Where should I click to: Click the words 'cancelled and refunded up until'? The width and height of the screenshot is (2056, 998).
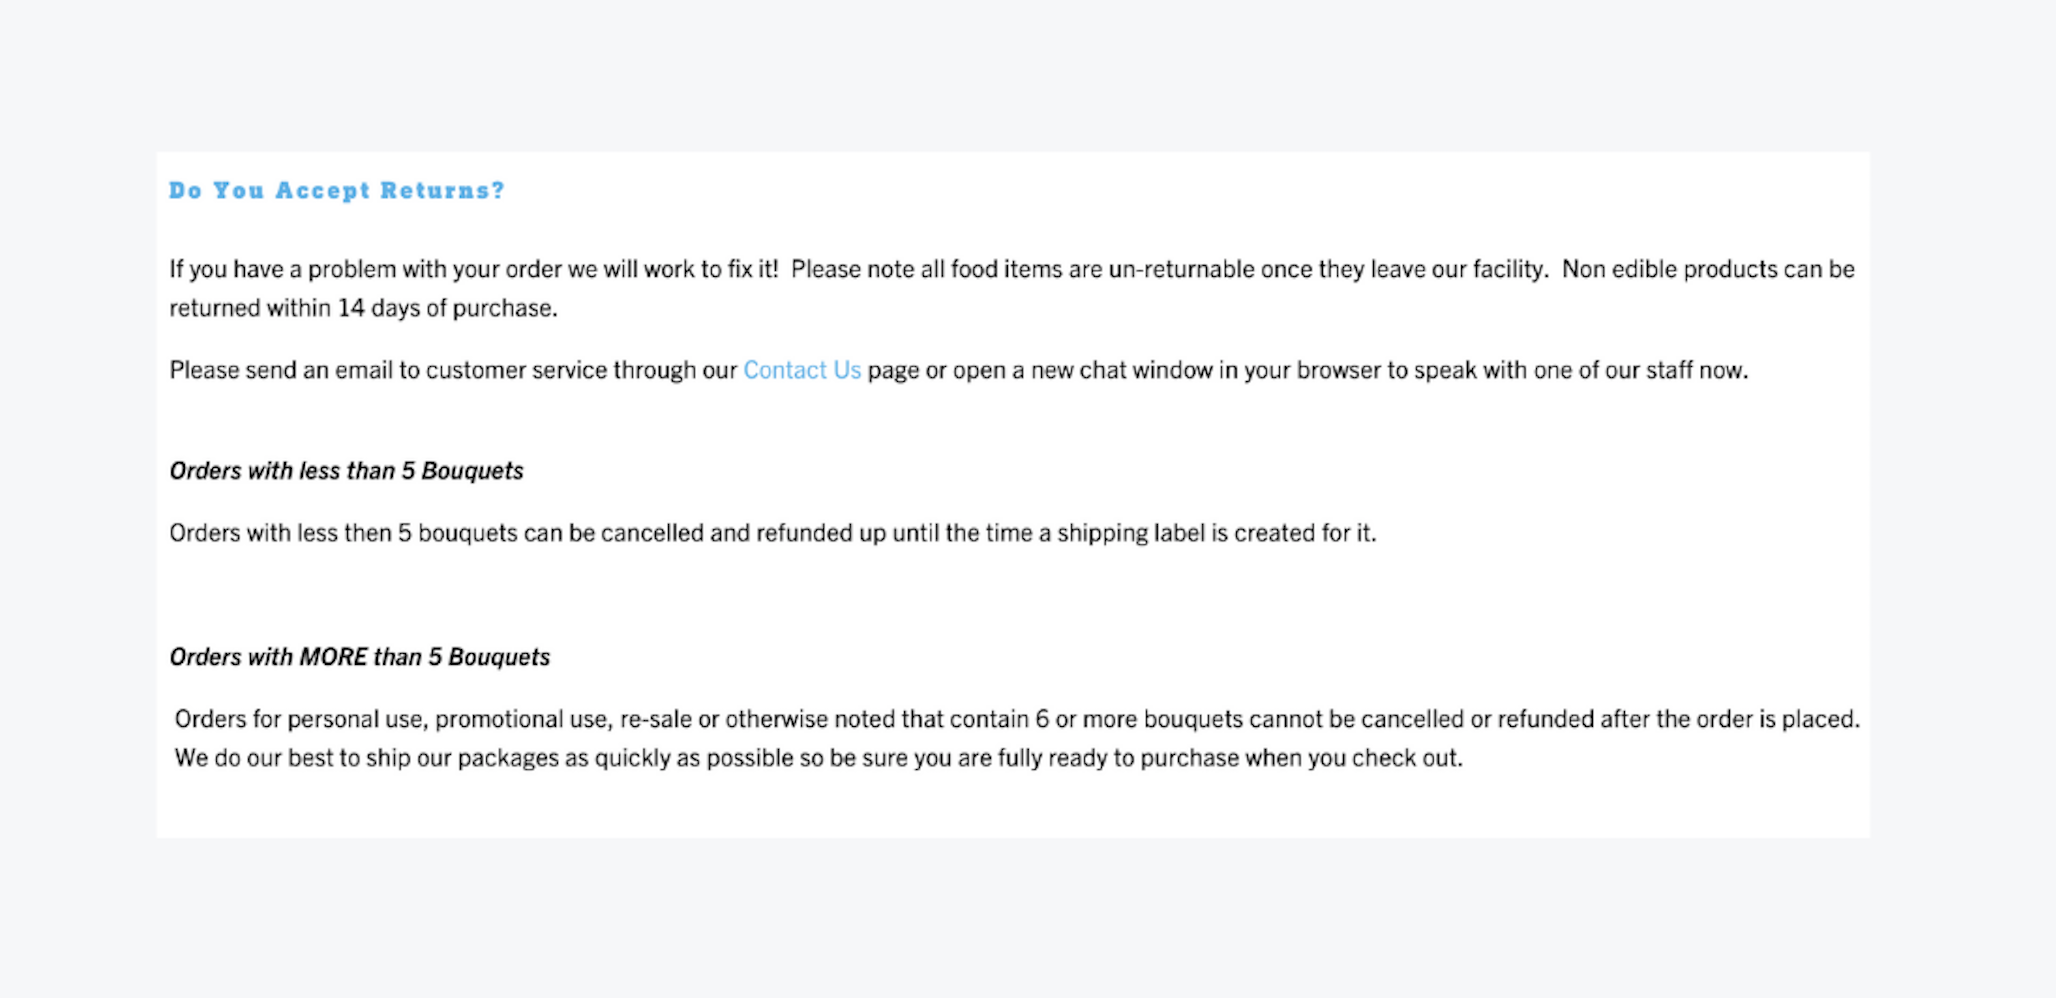point(769,533)
